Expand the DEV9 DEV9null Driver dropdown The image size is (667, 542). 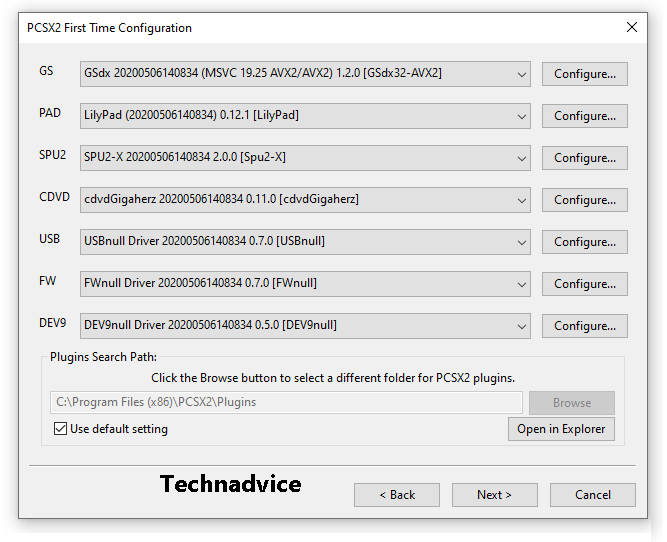pos(305,326)
